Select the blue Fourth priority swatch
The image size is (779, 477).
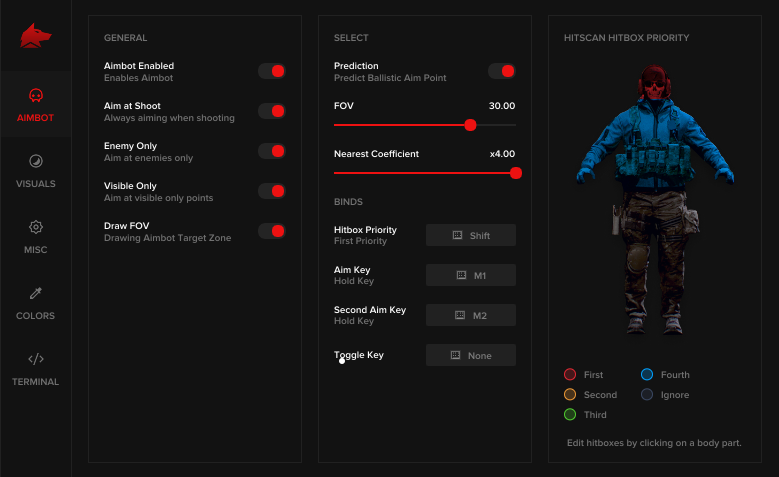tap(647, 375)
